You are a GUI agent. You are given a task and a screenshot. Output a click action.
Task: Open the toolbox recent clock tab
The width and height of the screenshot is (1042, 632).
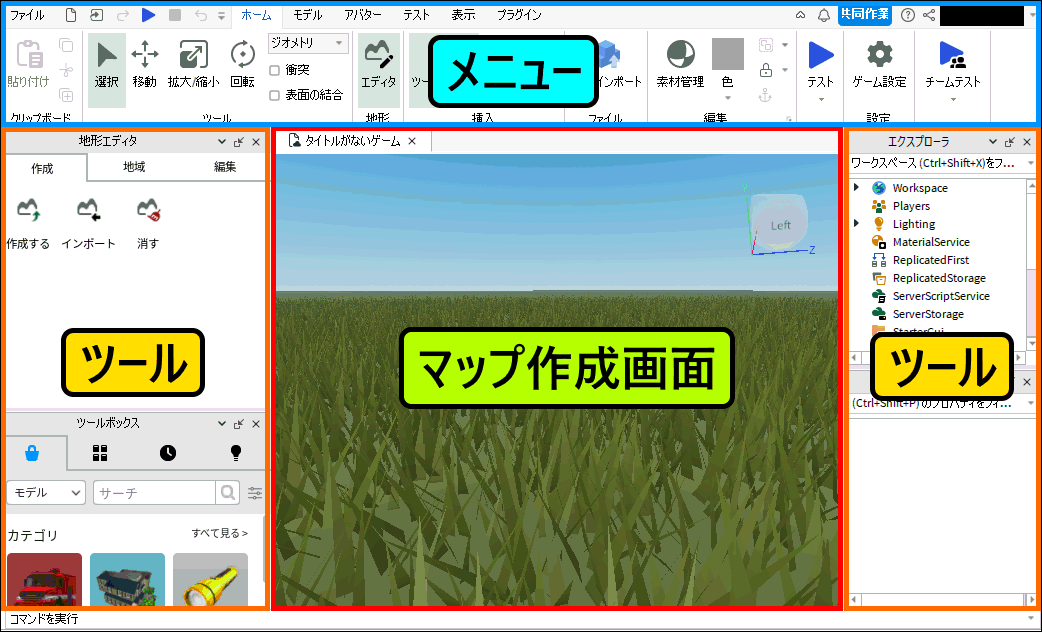coord(168,453)
